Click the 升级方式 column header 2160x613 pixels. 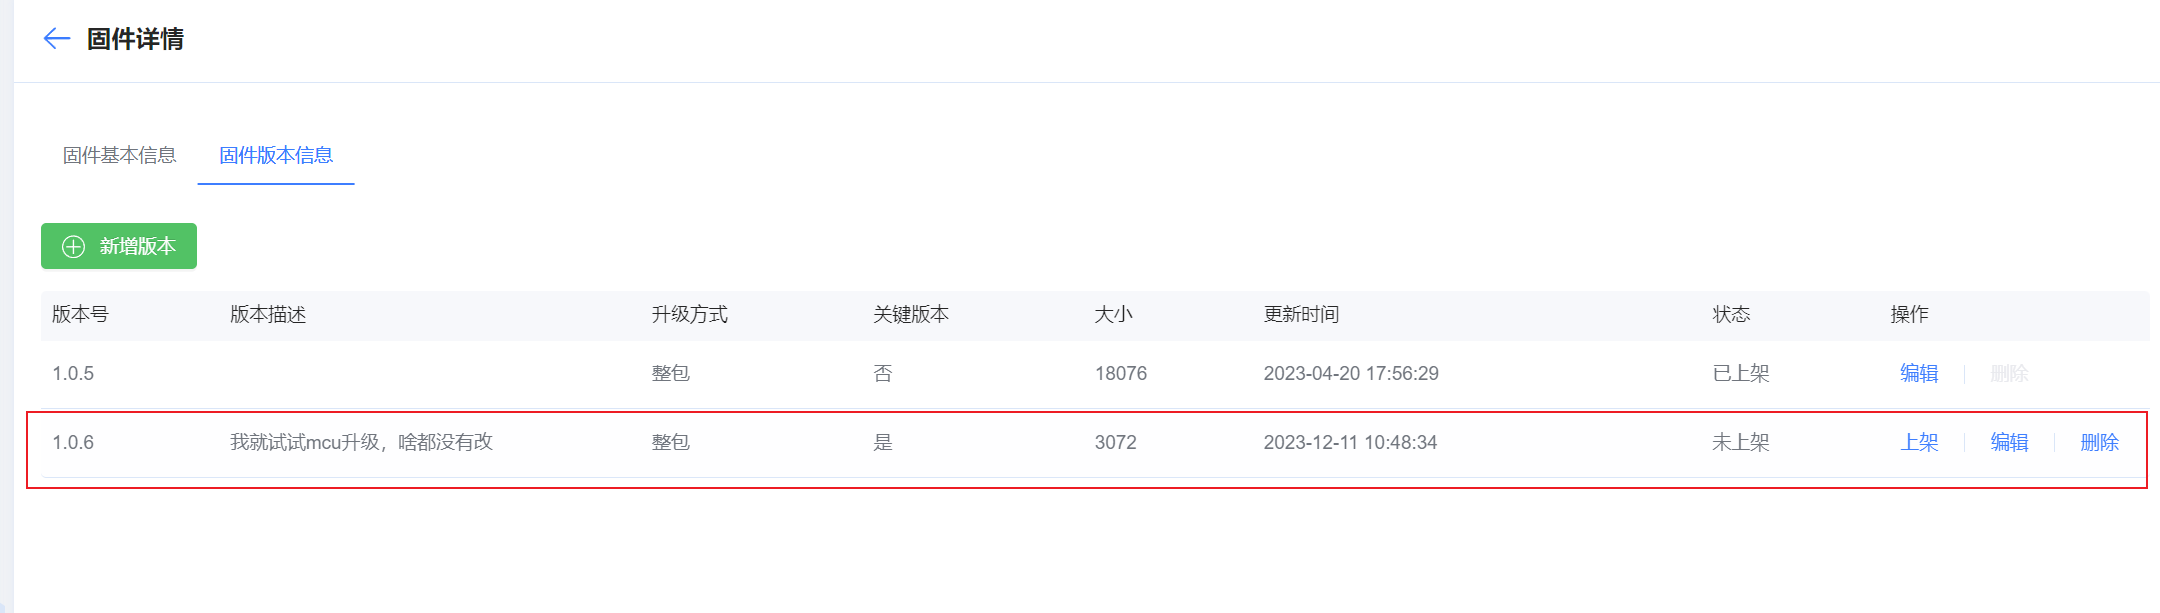tap(690, 314)
